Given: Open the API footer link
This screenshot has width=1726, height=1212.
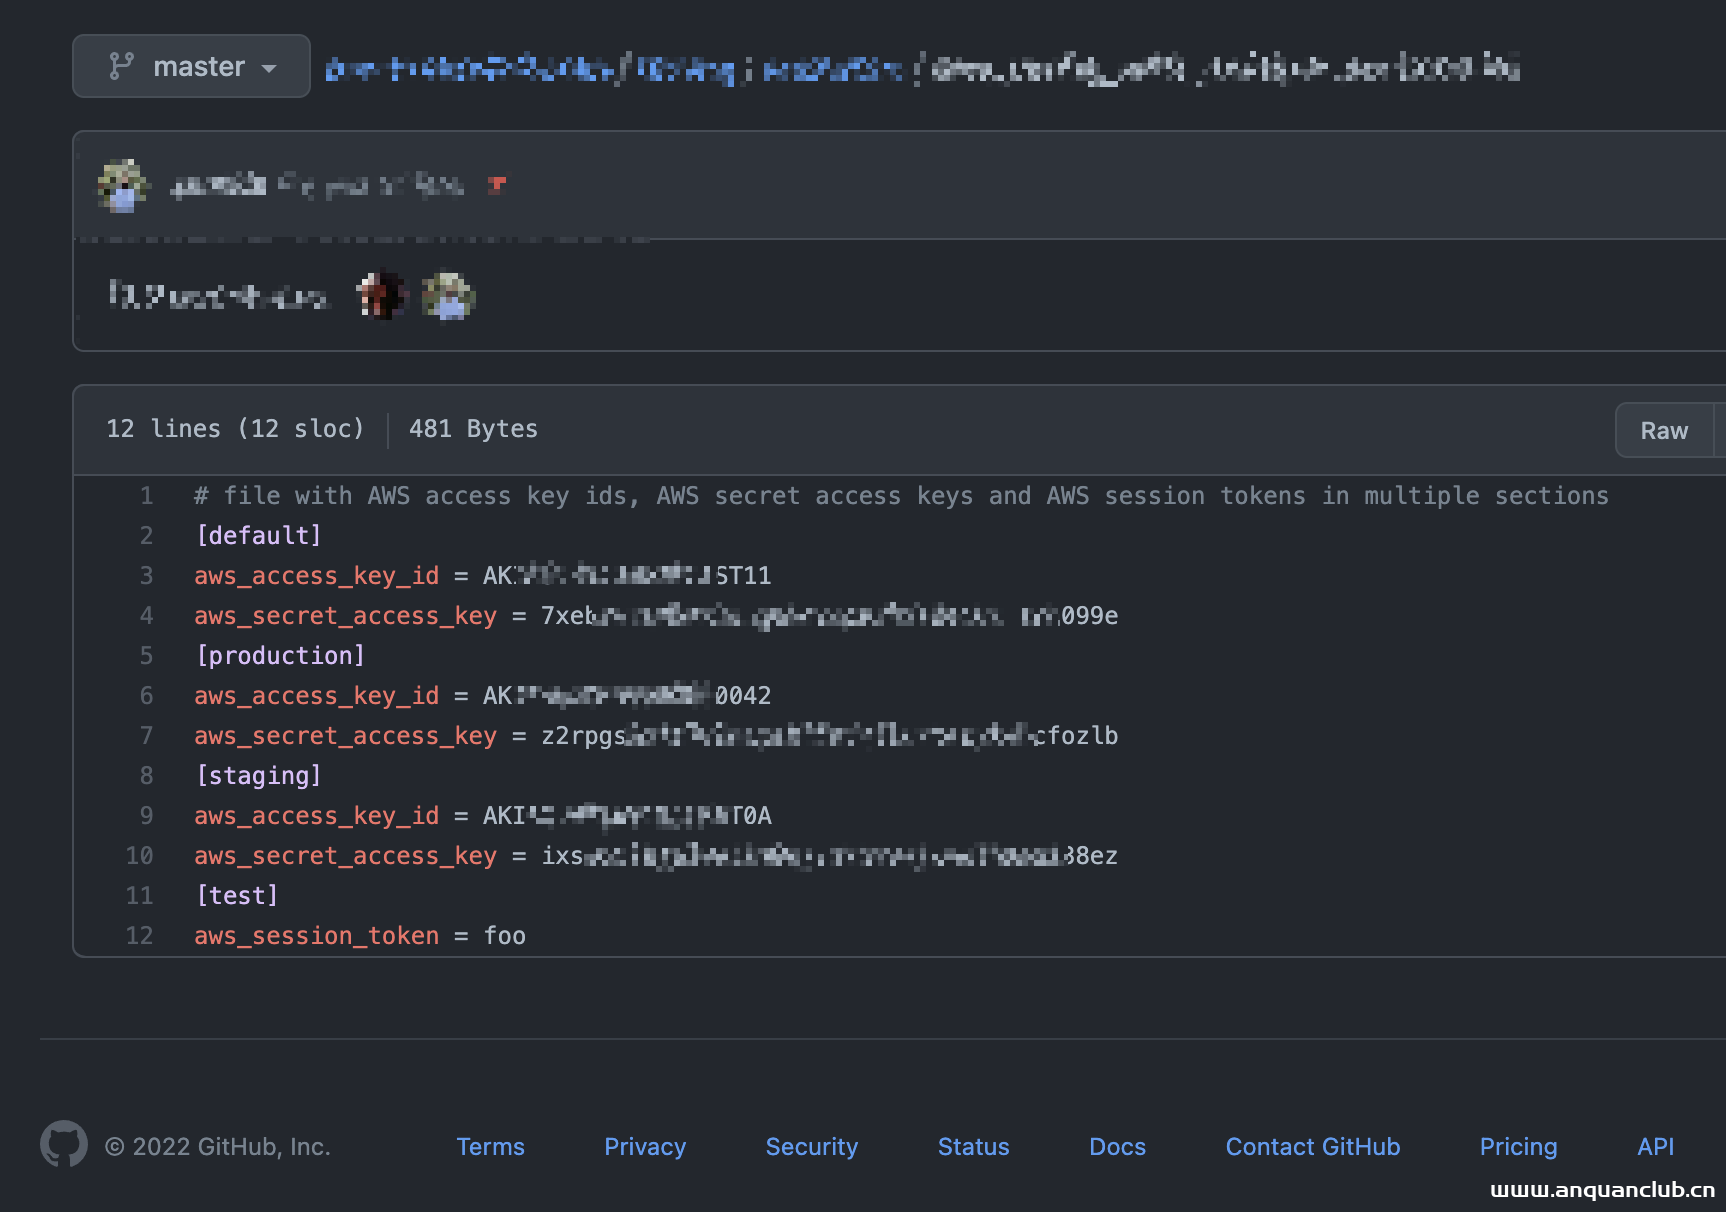Looking at the screenshot, I should [x=1655, y=1147].
